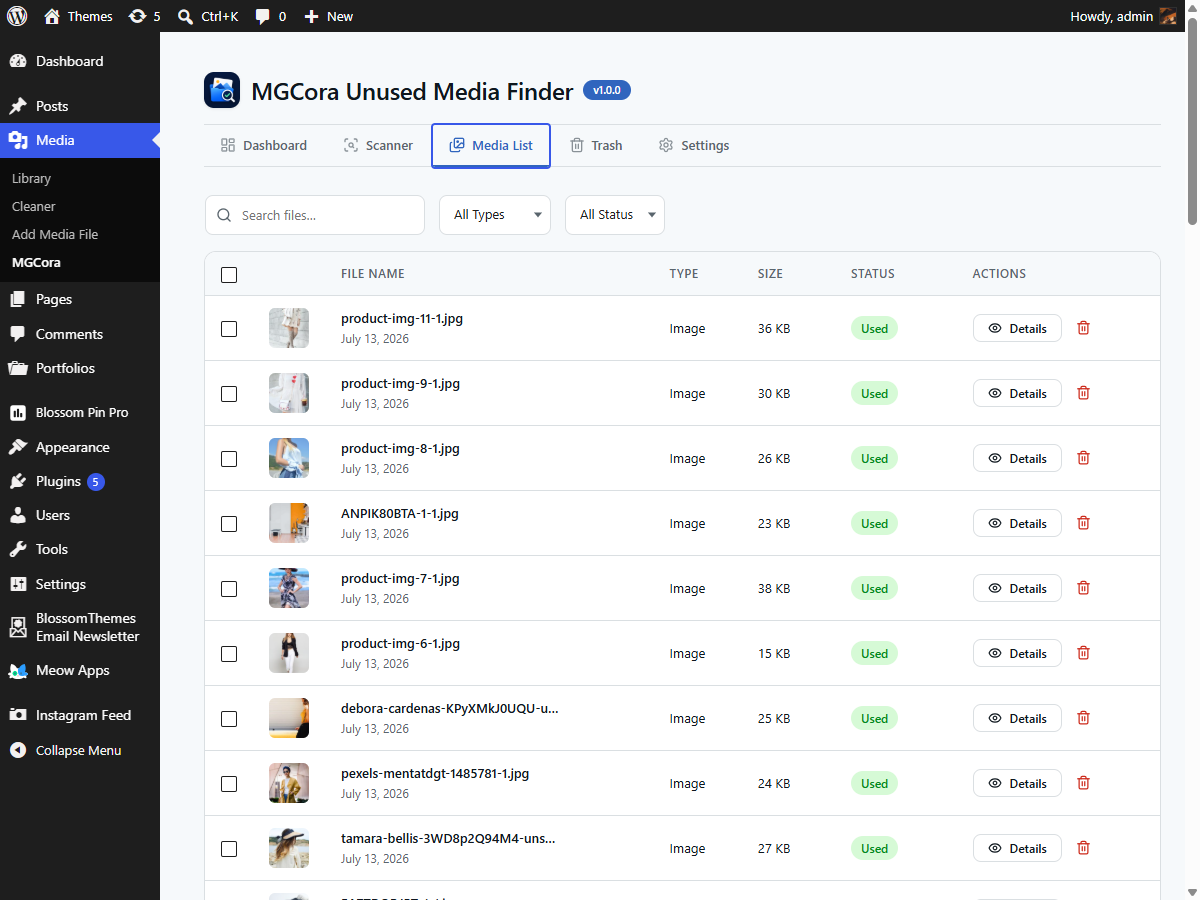Delete tamara-bellis file with trash icon

1083,848
